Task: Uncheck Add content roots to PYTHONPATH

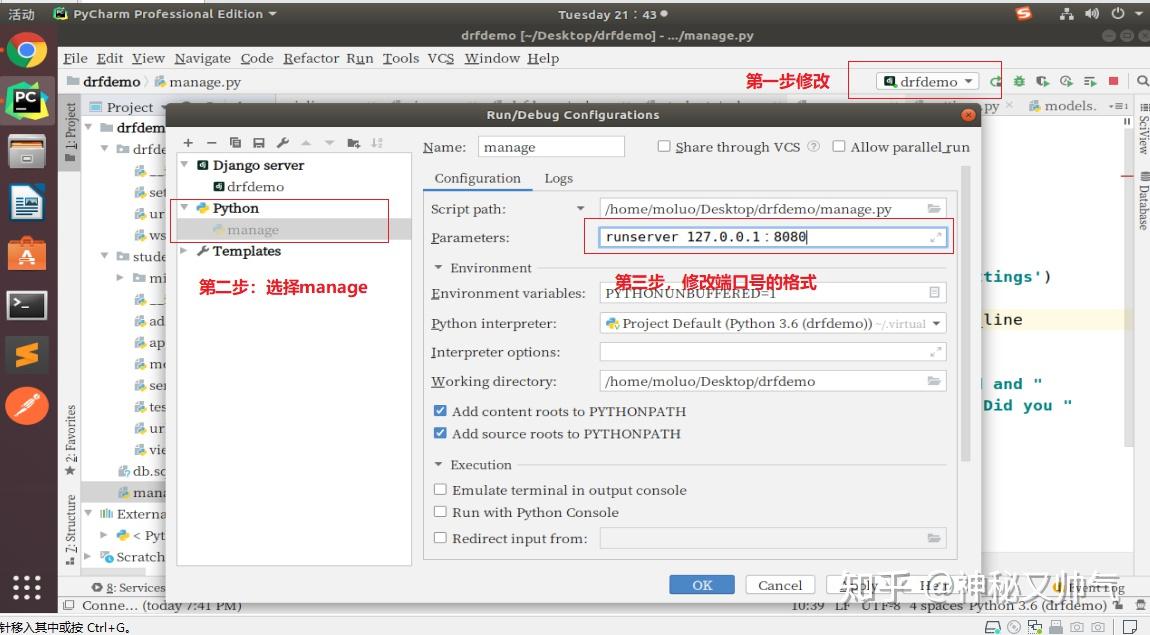Action: coord(440,411)
